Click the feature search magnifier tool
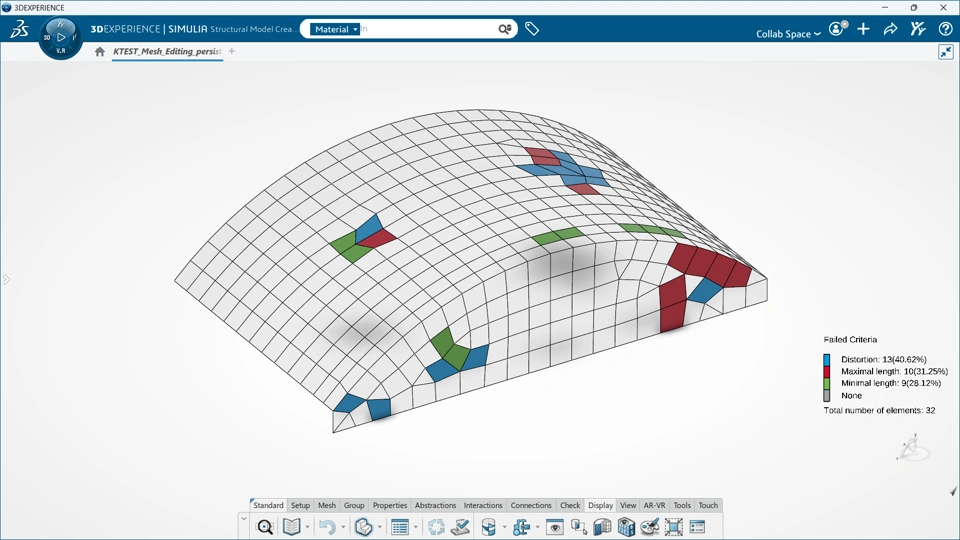The width and height of the screenshot is (960, 540). (264, 527)
